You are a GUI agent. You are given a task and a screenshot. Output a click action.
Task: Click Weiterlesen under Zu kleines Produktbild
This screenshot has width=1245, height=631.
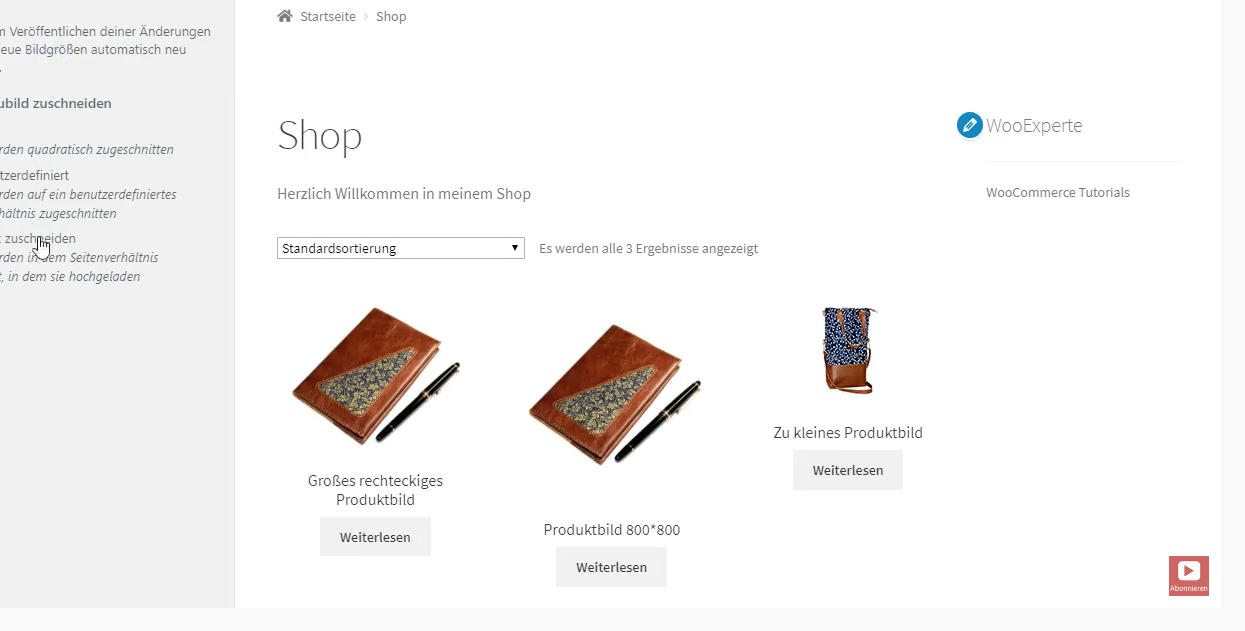[848, 470]
